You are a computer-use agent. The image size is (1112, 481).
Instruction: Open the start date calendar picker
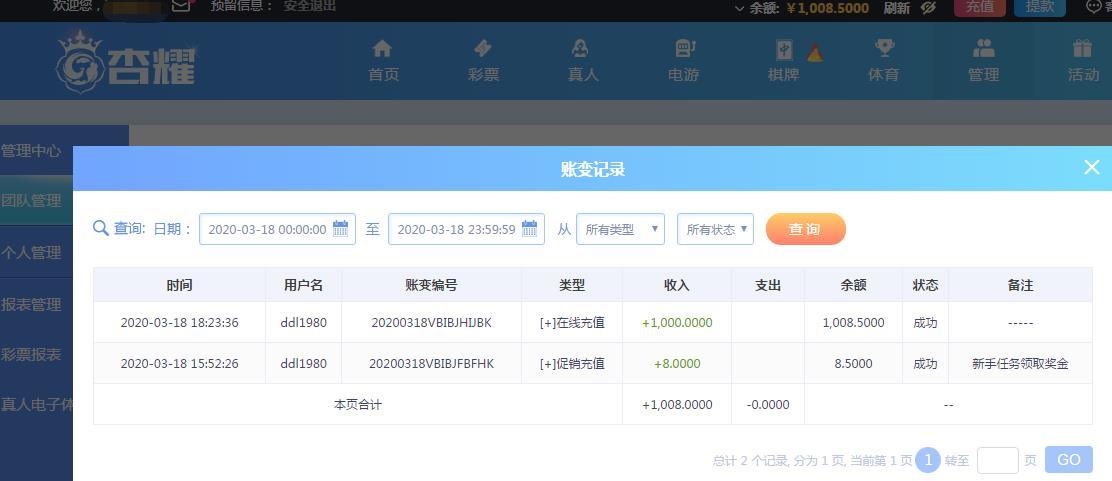coord(340,229)
